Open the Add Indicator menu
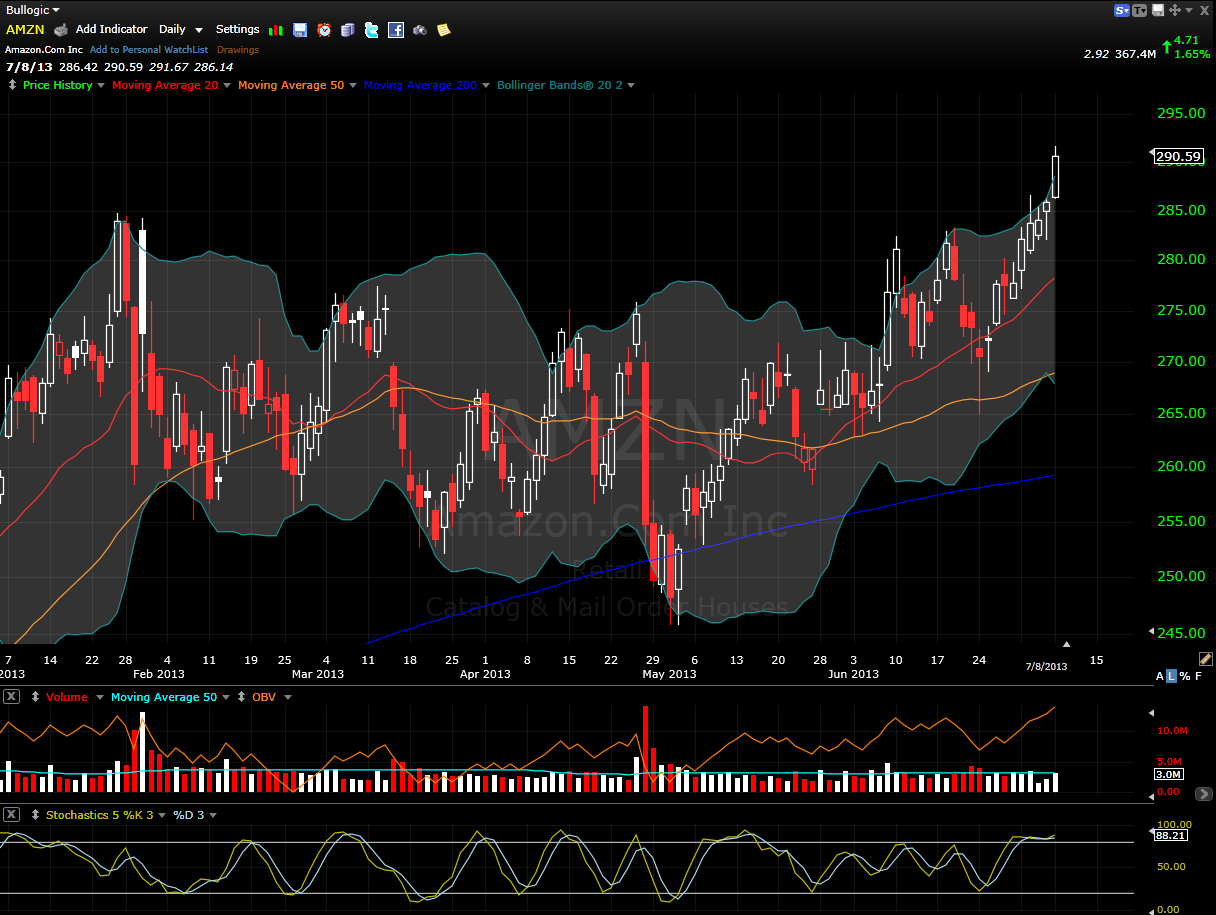This screenshot has height=915, width=1216. 111,30
